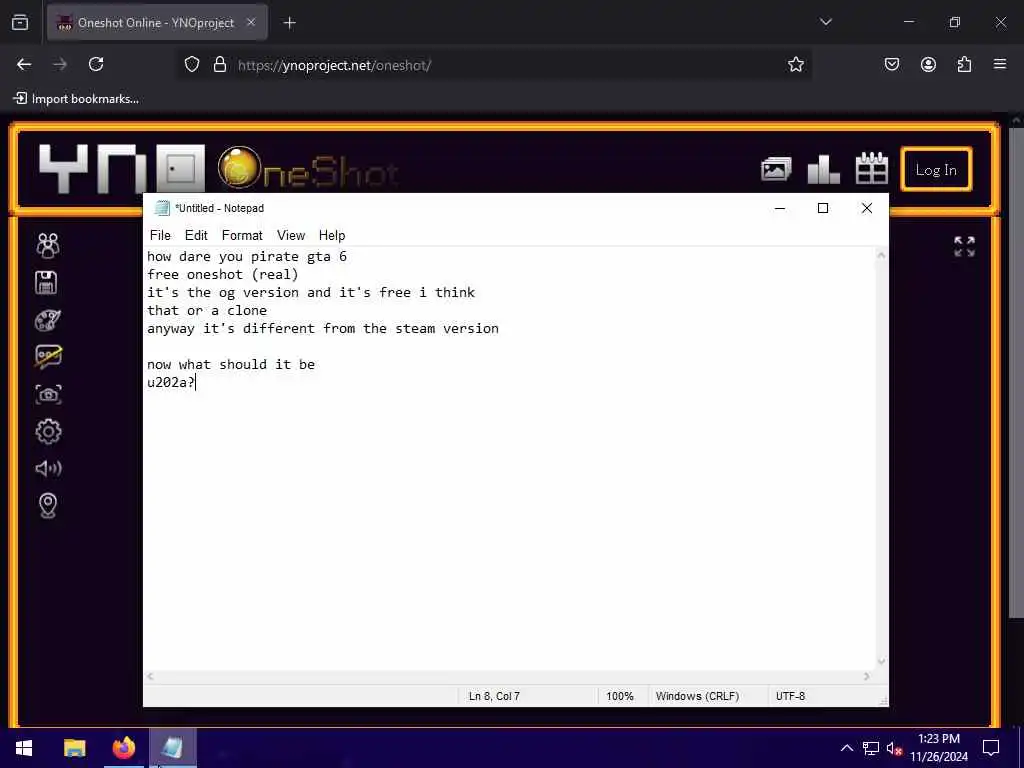
Task: Open a new Firefox tab
Action: [289, 23]
